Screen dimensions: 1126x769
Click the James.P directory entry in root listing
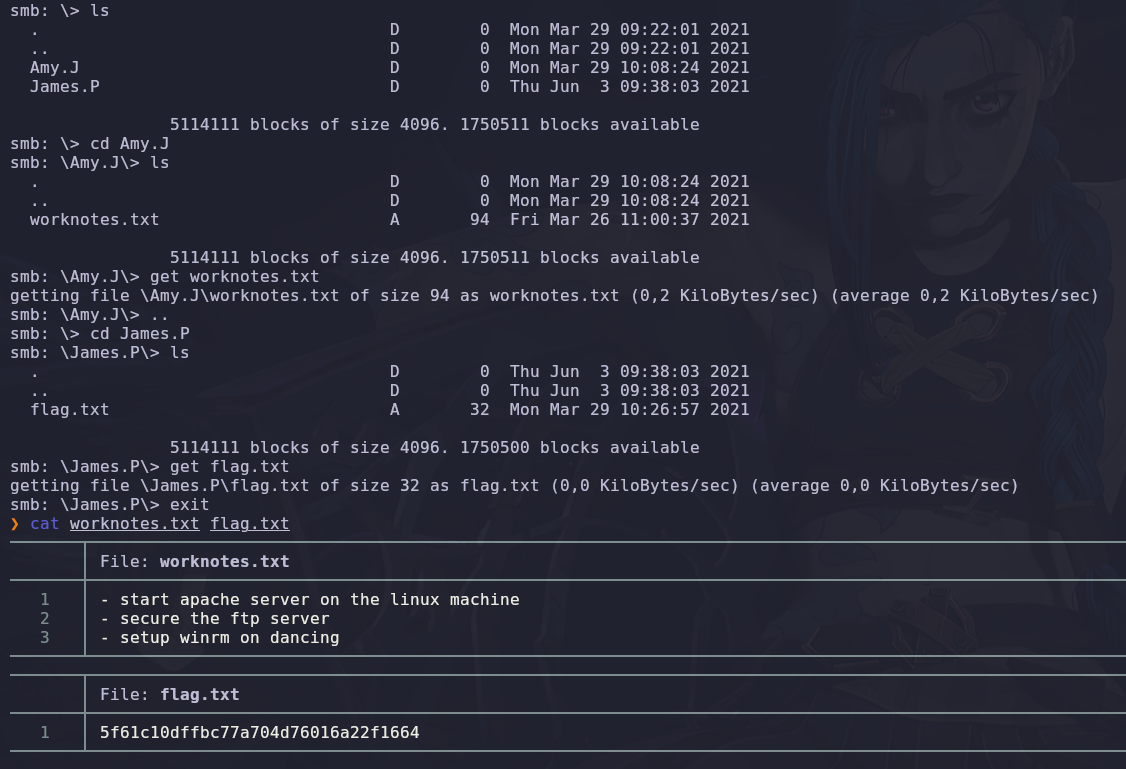pyautogui.click(x=64, y=86)
